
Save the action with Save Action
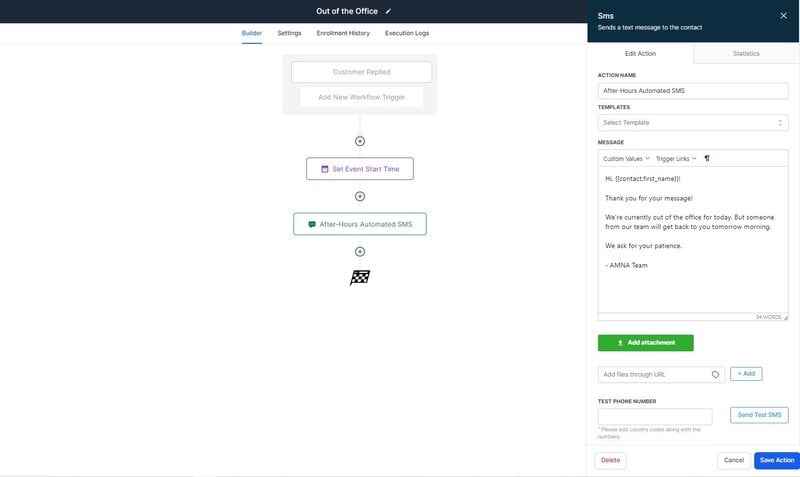tap(777, 460)
